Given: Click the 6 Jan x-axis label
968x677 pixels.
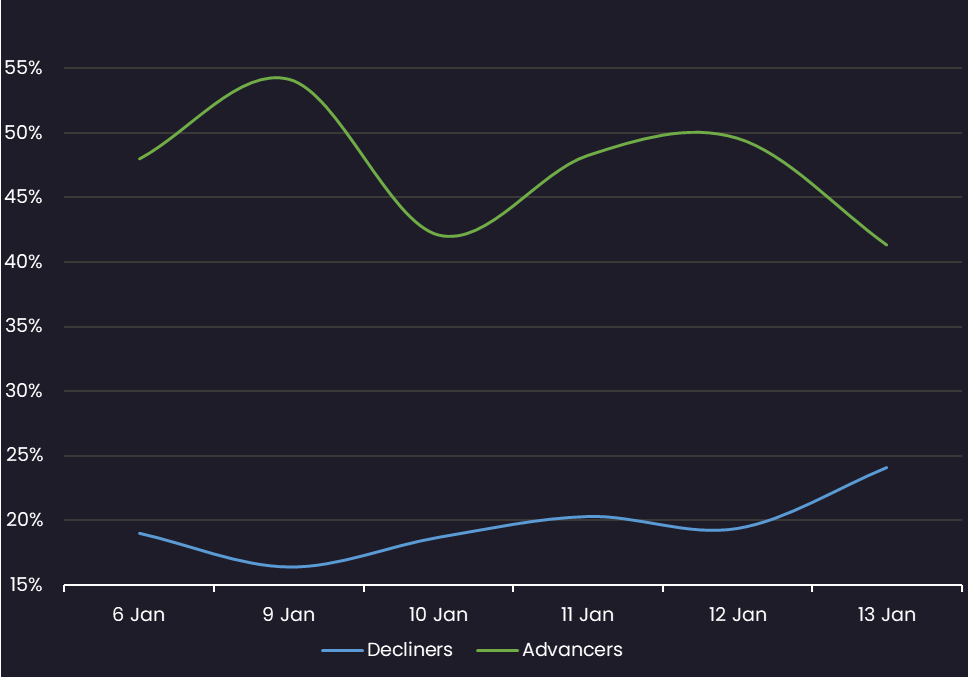Looking at the screenshot, I should (x=139, y=615).
